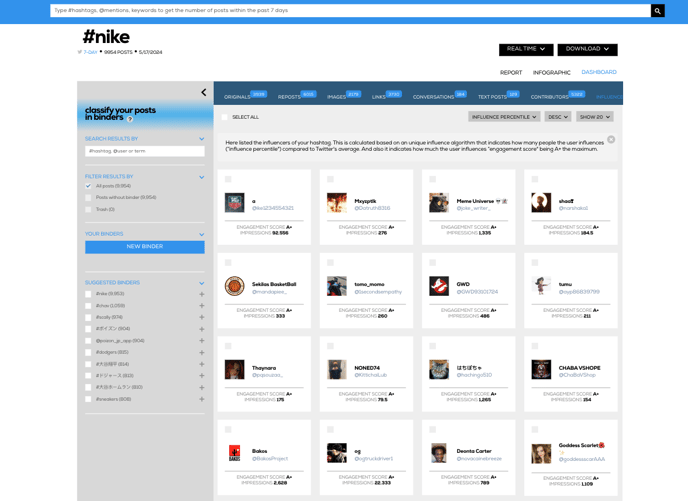The height and width of the screenshot is (501, 688).
Task: Focus the hashtag, user or term field
Action: [145, 151]
